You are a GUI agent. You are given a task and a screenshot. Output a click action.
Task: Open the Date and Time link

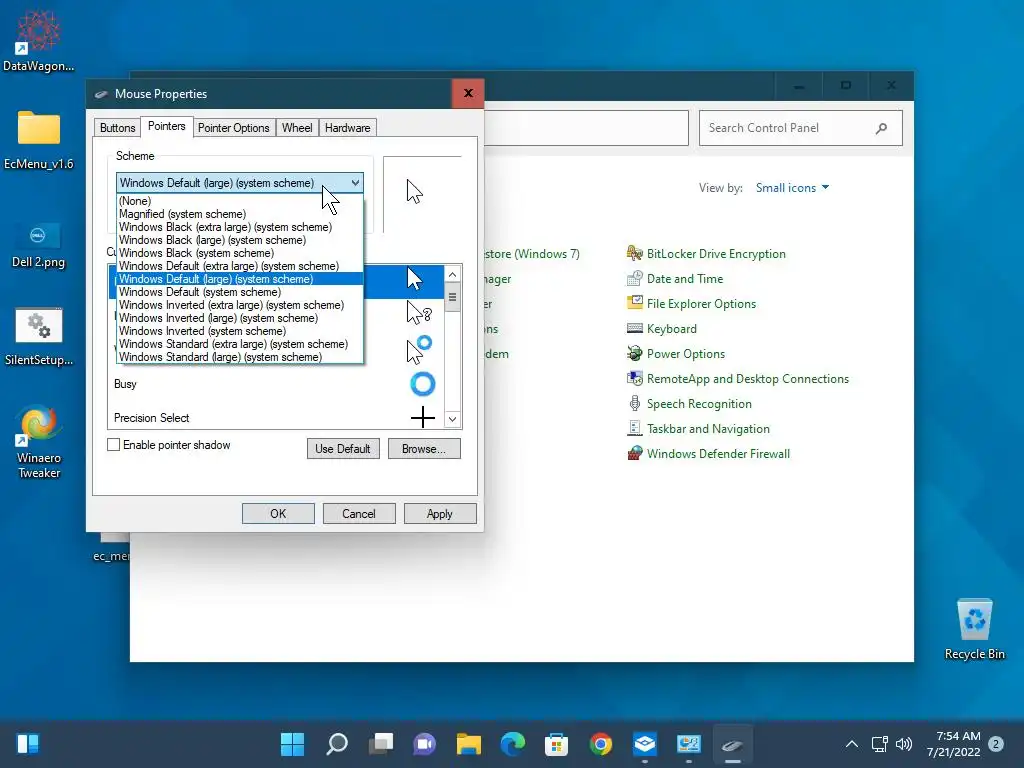684,279
